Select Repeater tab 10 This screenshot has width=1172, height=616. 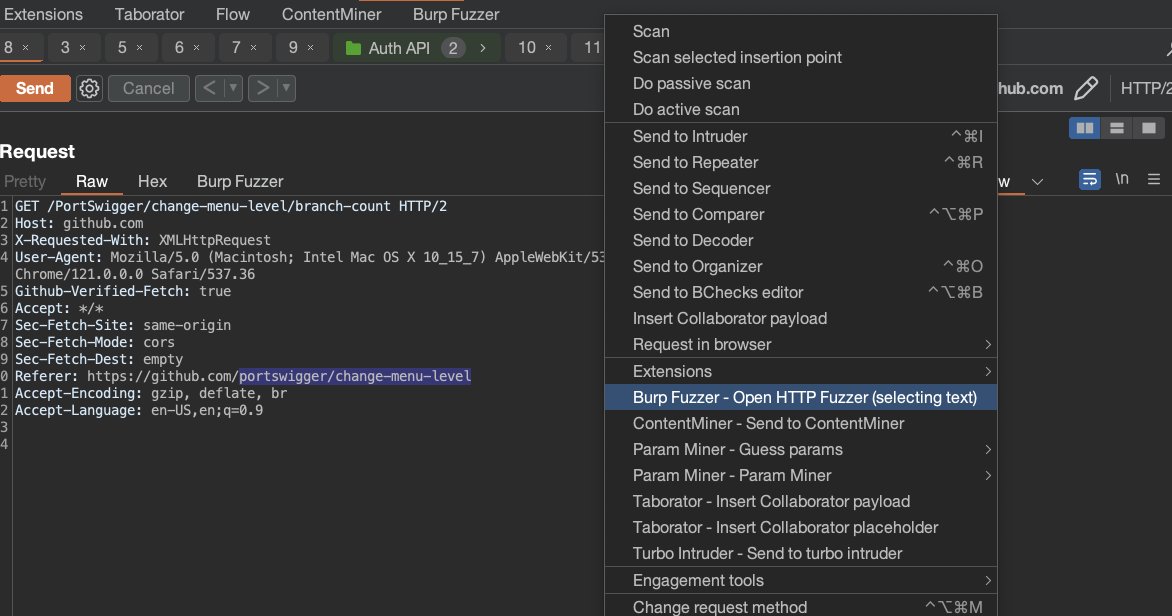(527, 48)
